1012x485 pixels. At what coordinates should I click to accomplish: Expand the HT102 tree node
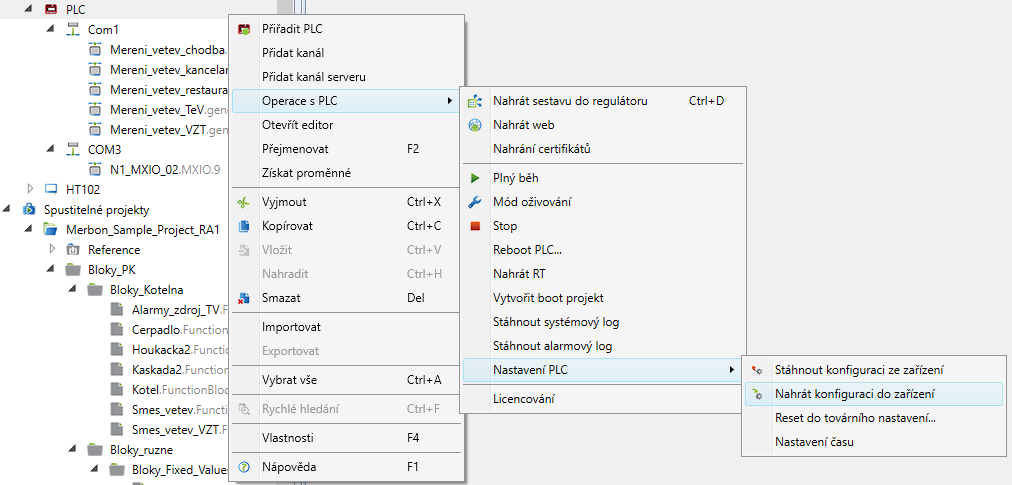click(30, 189)
